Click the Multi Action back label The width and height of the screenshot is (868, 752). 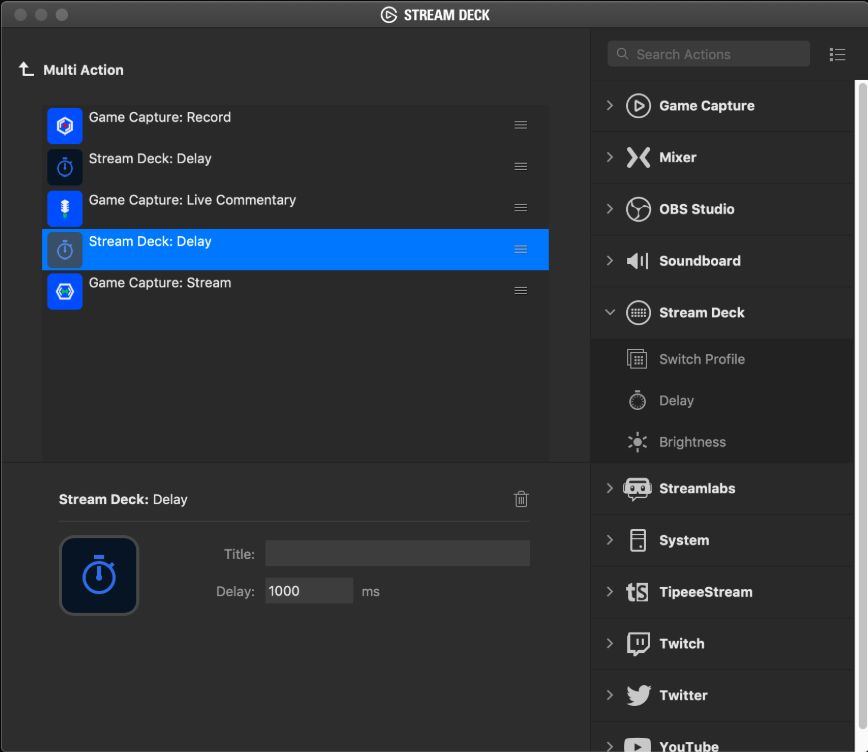point(83,70)
